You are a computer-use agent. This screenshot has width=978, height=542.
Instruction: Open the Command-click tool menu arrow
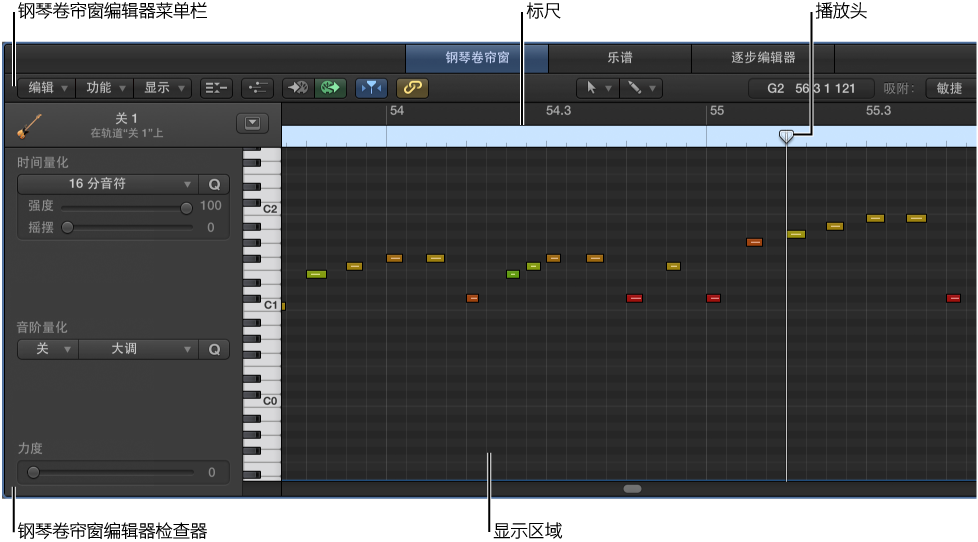(x=652, y=89)
